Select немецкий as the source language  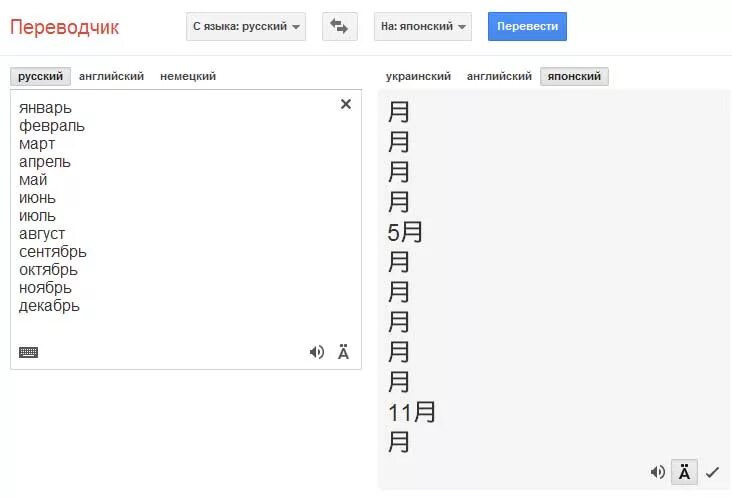point(188,76)
